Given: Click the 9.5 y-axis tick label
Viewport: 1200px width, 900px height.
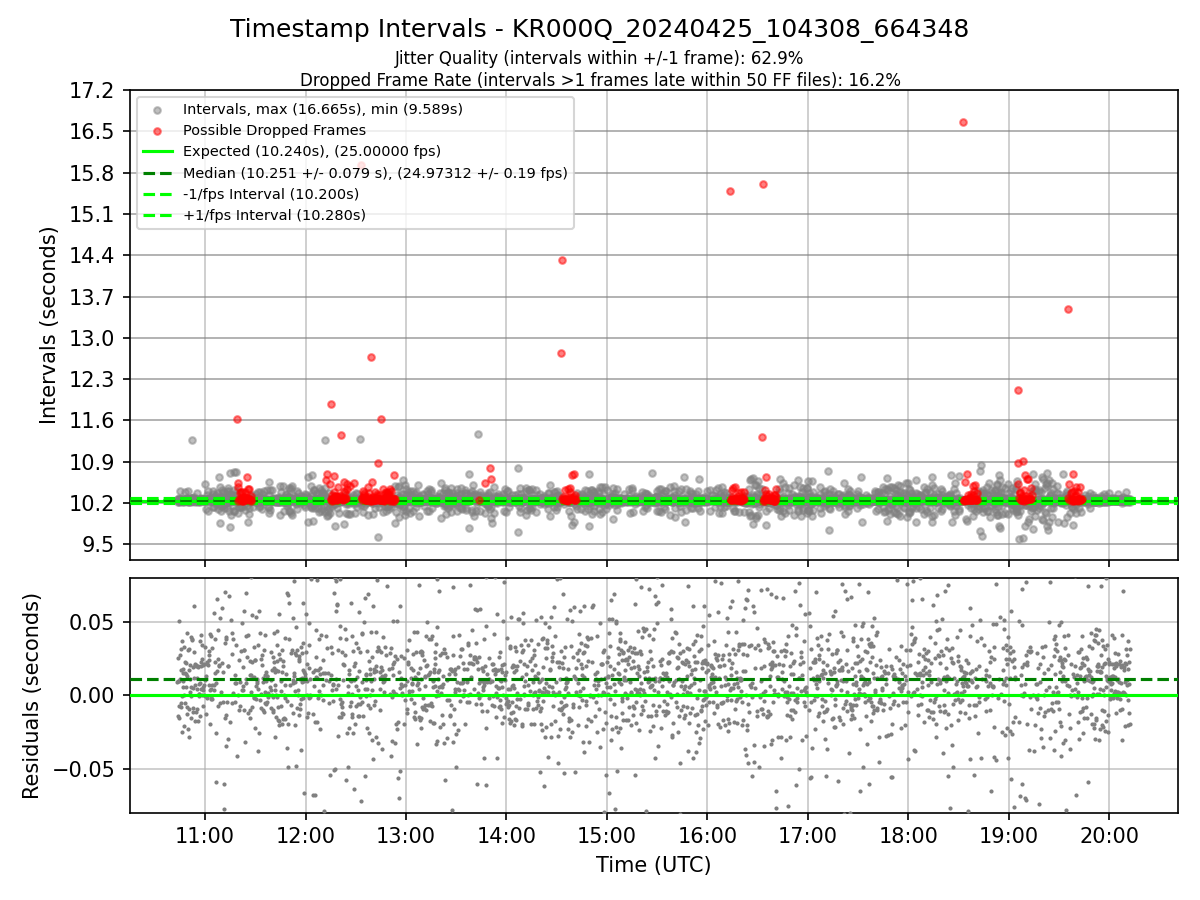Looking at the screenshot, I should (100, 544).
